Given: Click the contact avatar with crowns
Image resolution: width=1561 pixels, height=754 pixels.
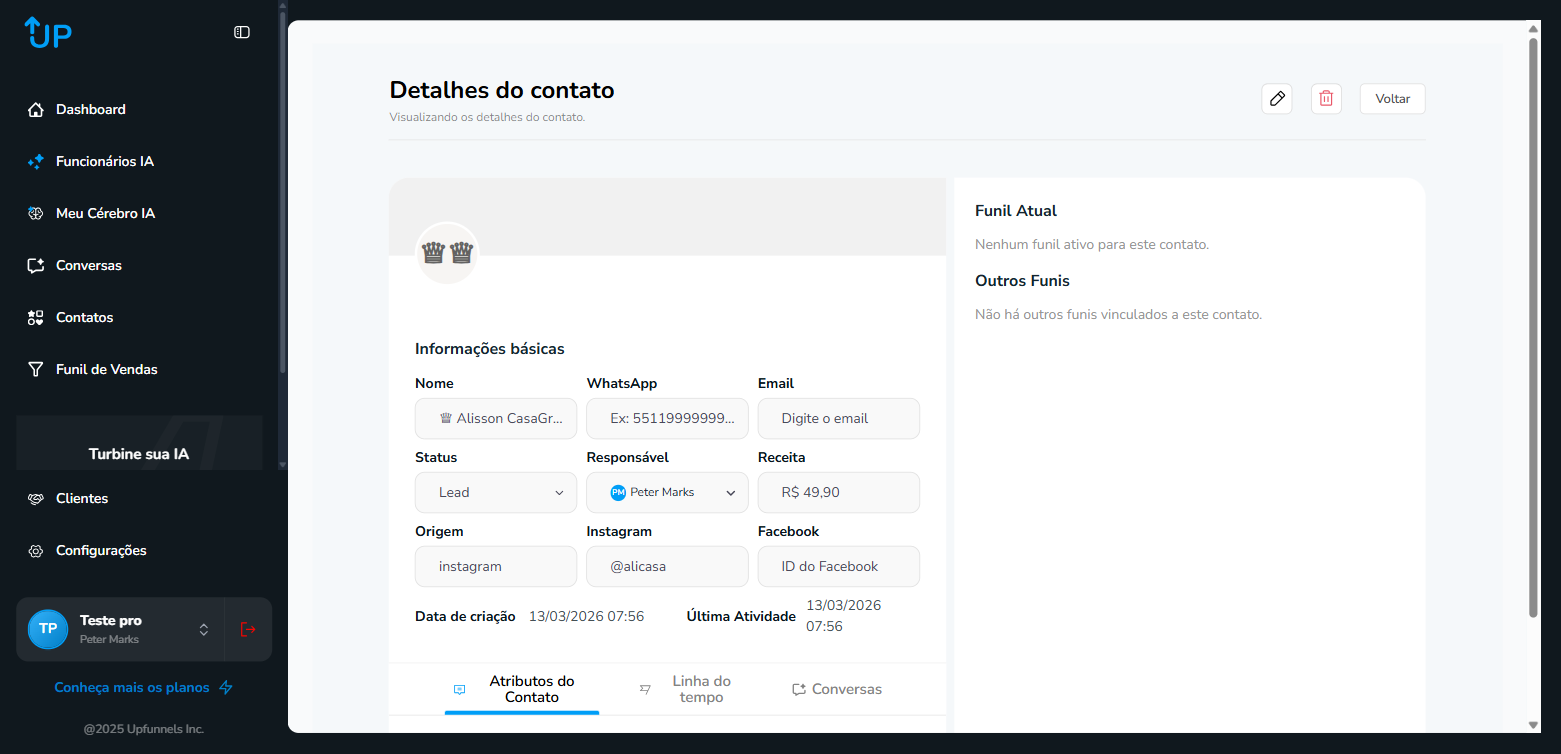Looking at the screenshot, I should pyautogui.click(x=447, y=253).
